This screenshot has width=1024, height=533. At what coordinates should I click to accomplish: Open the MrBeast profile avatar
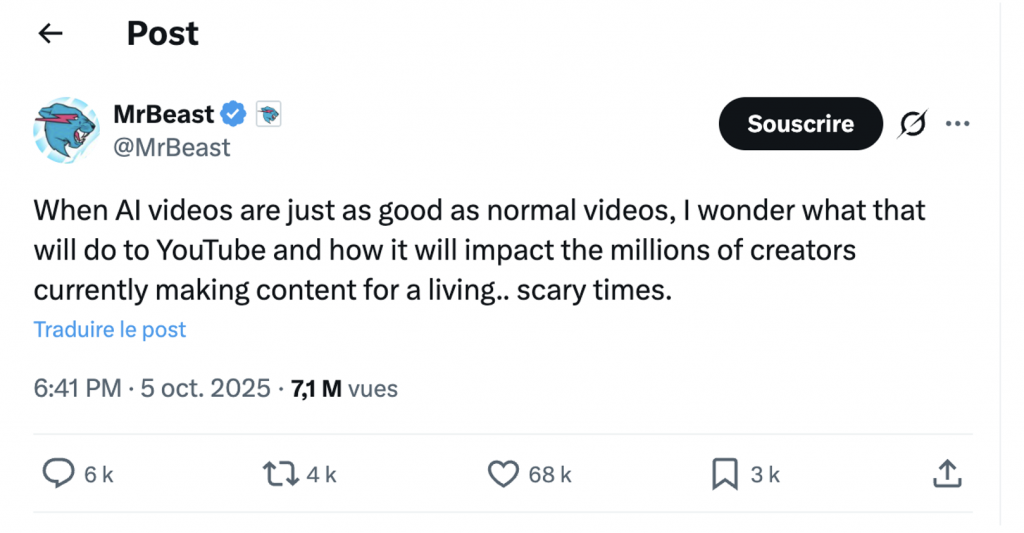click(x=66, y=131)
